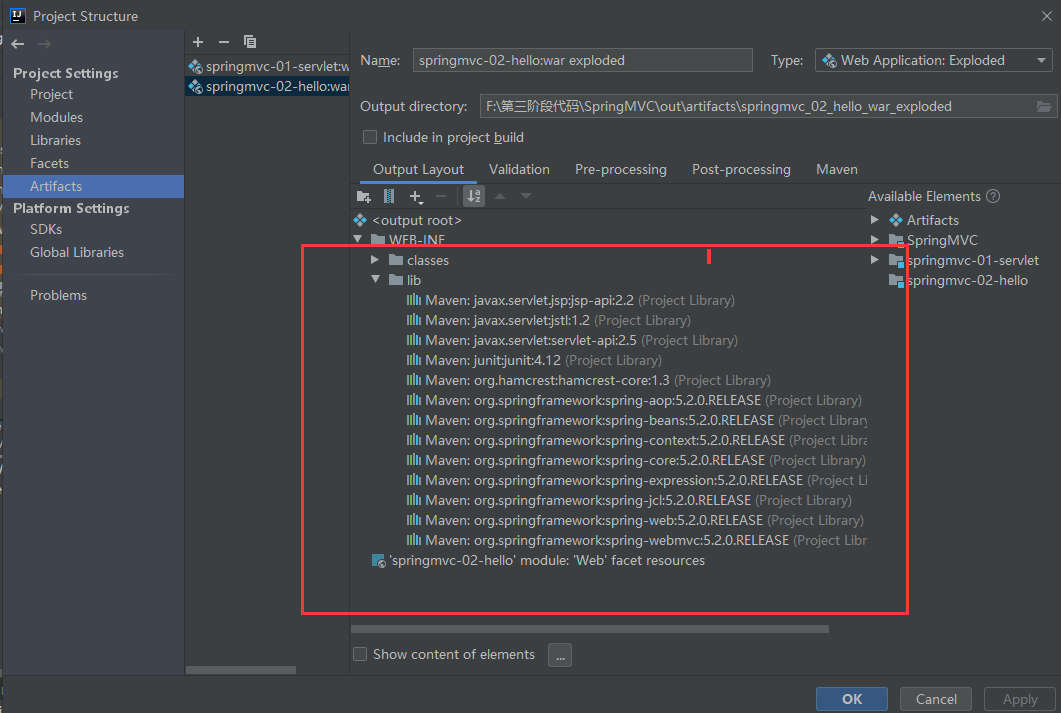The image size is (1061, 713).
Task: Open the add copy of menu
Action: (415, 196)
